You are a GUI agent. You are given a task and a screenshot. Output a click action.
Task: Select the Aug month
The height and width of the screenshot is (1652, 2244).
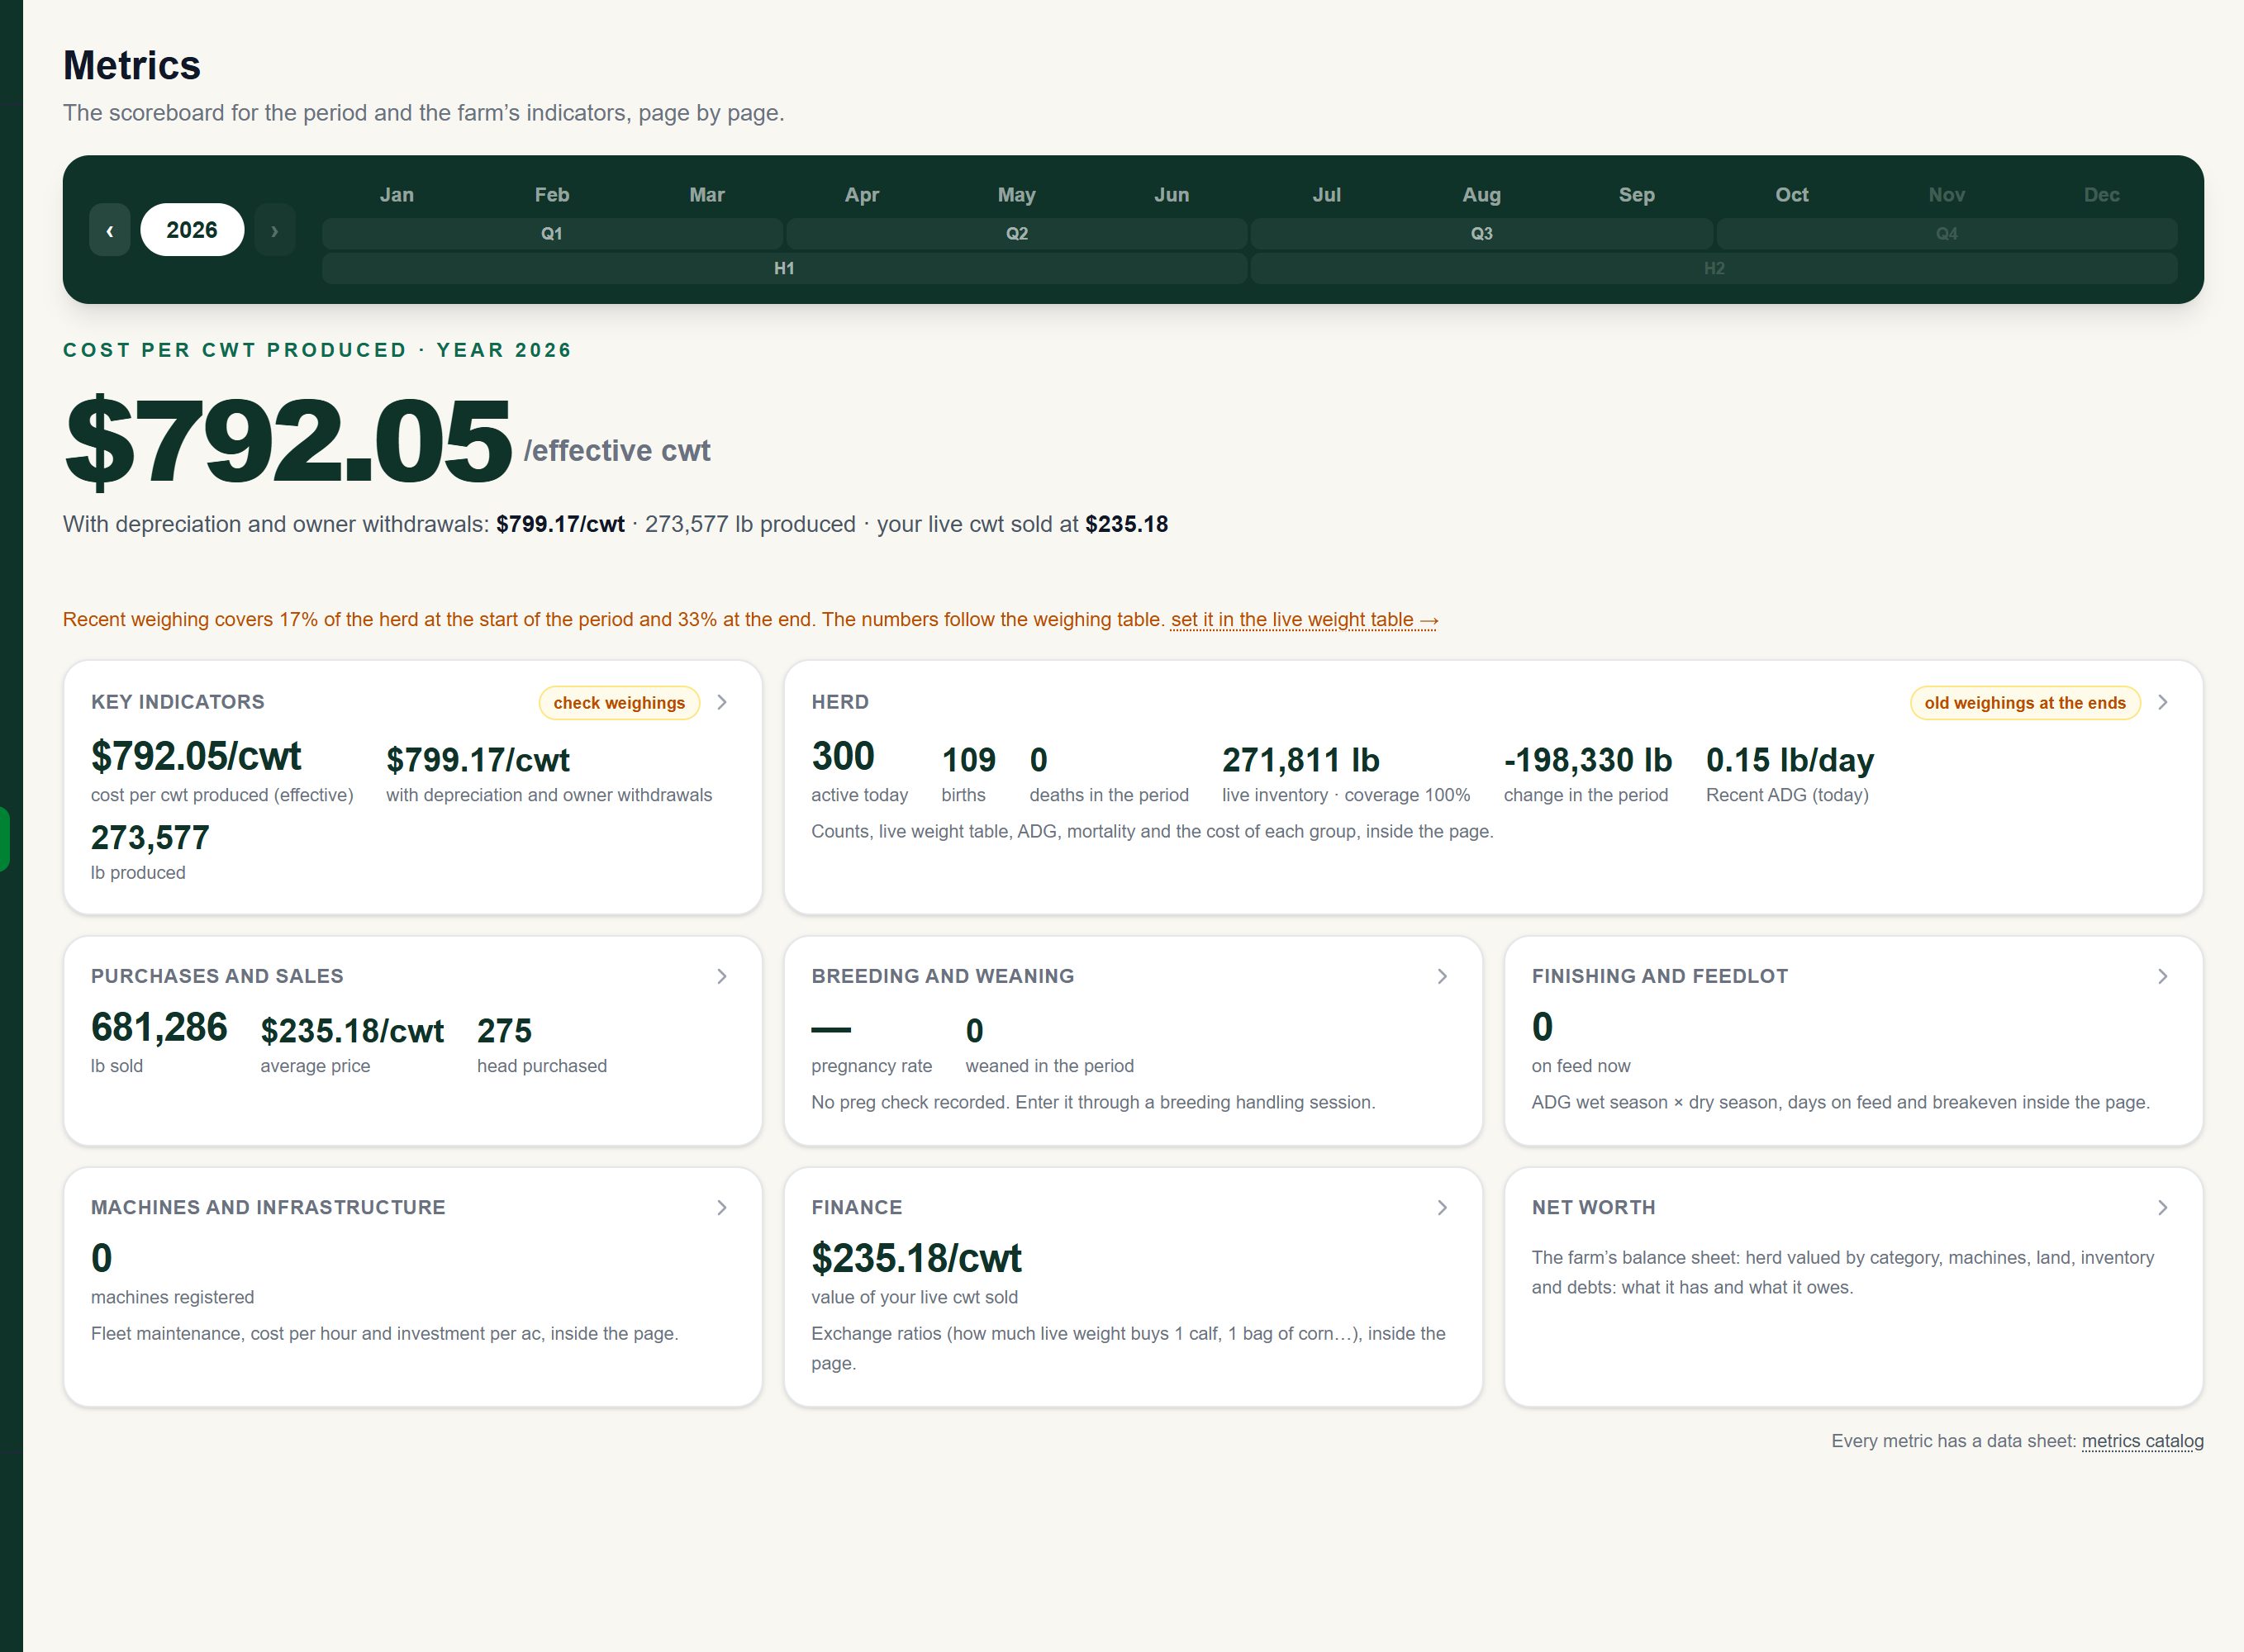point(1482,195)
